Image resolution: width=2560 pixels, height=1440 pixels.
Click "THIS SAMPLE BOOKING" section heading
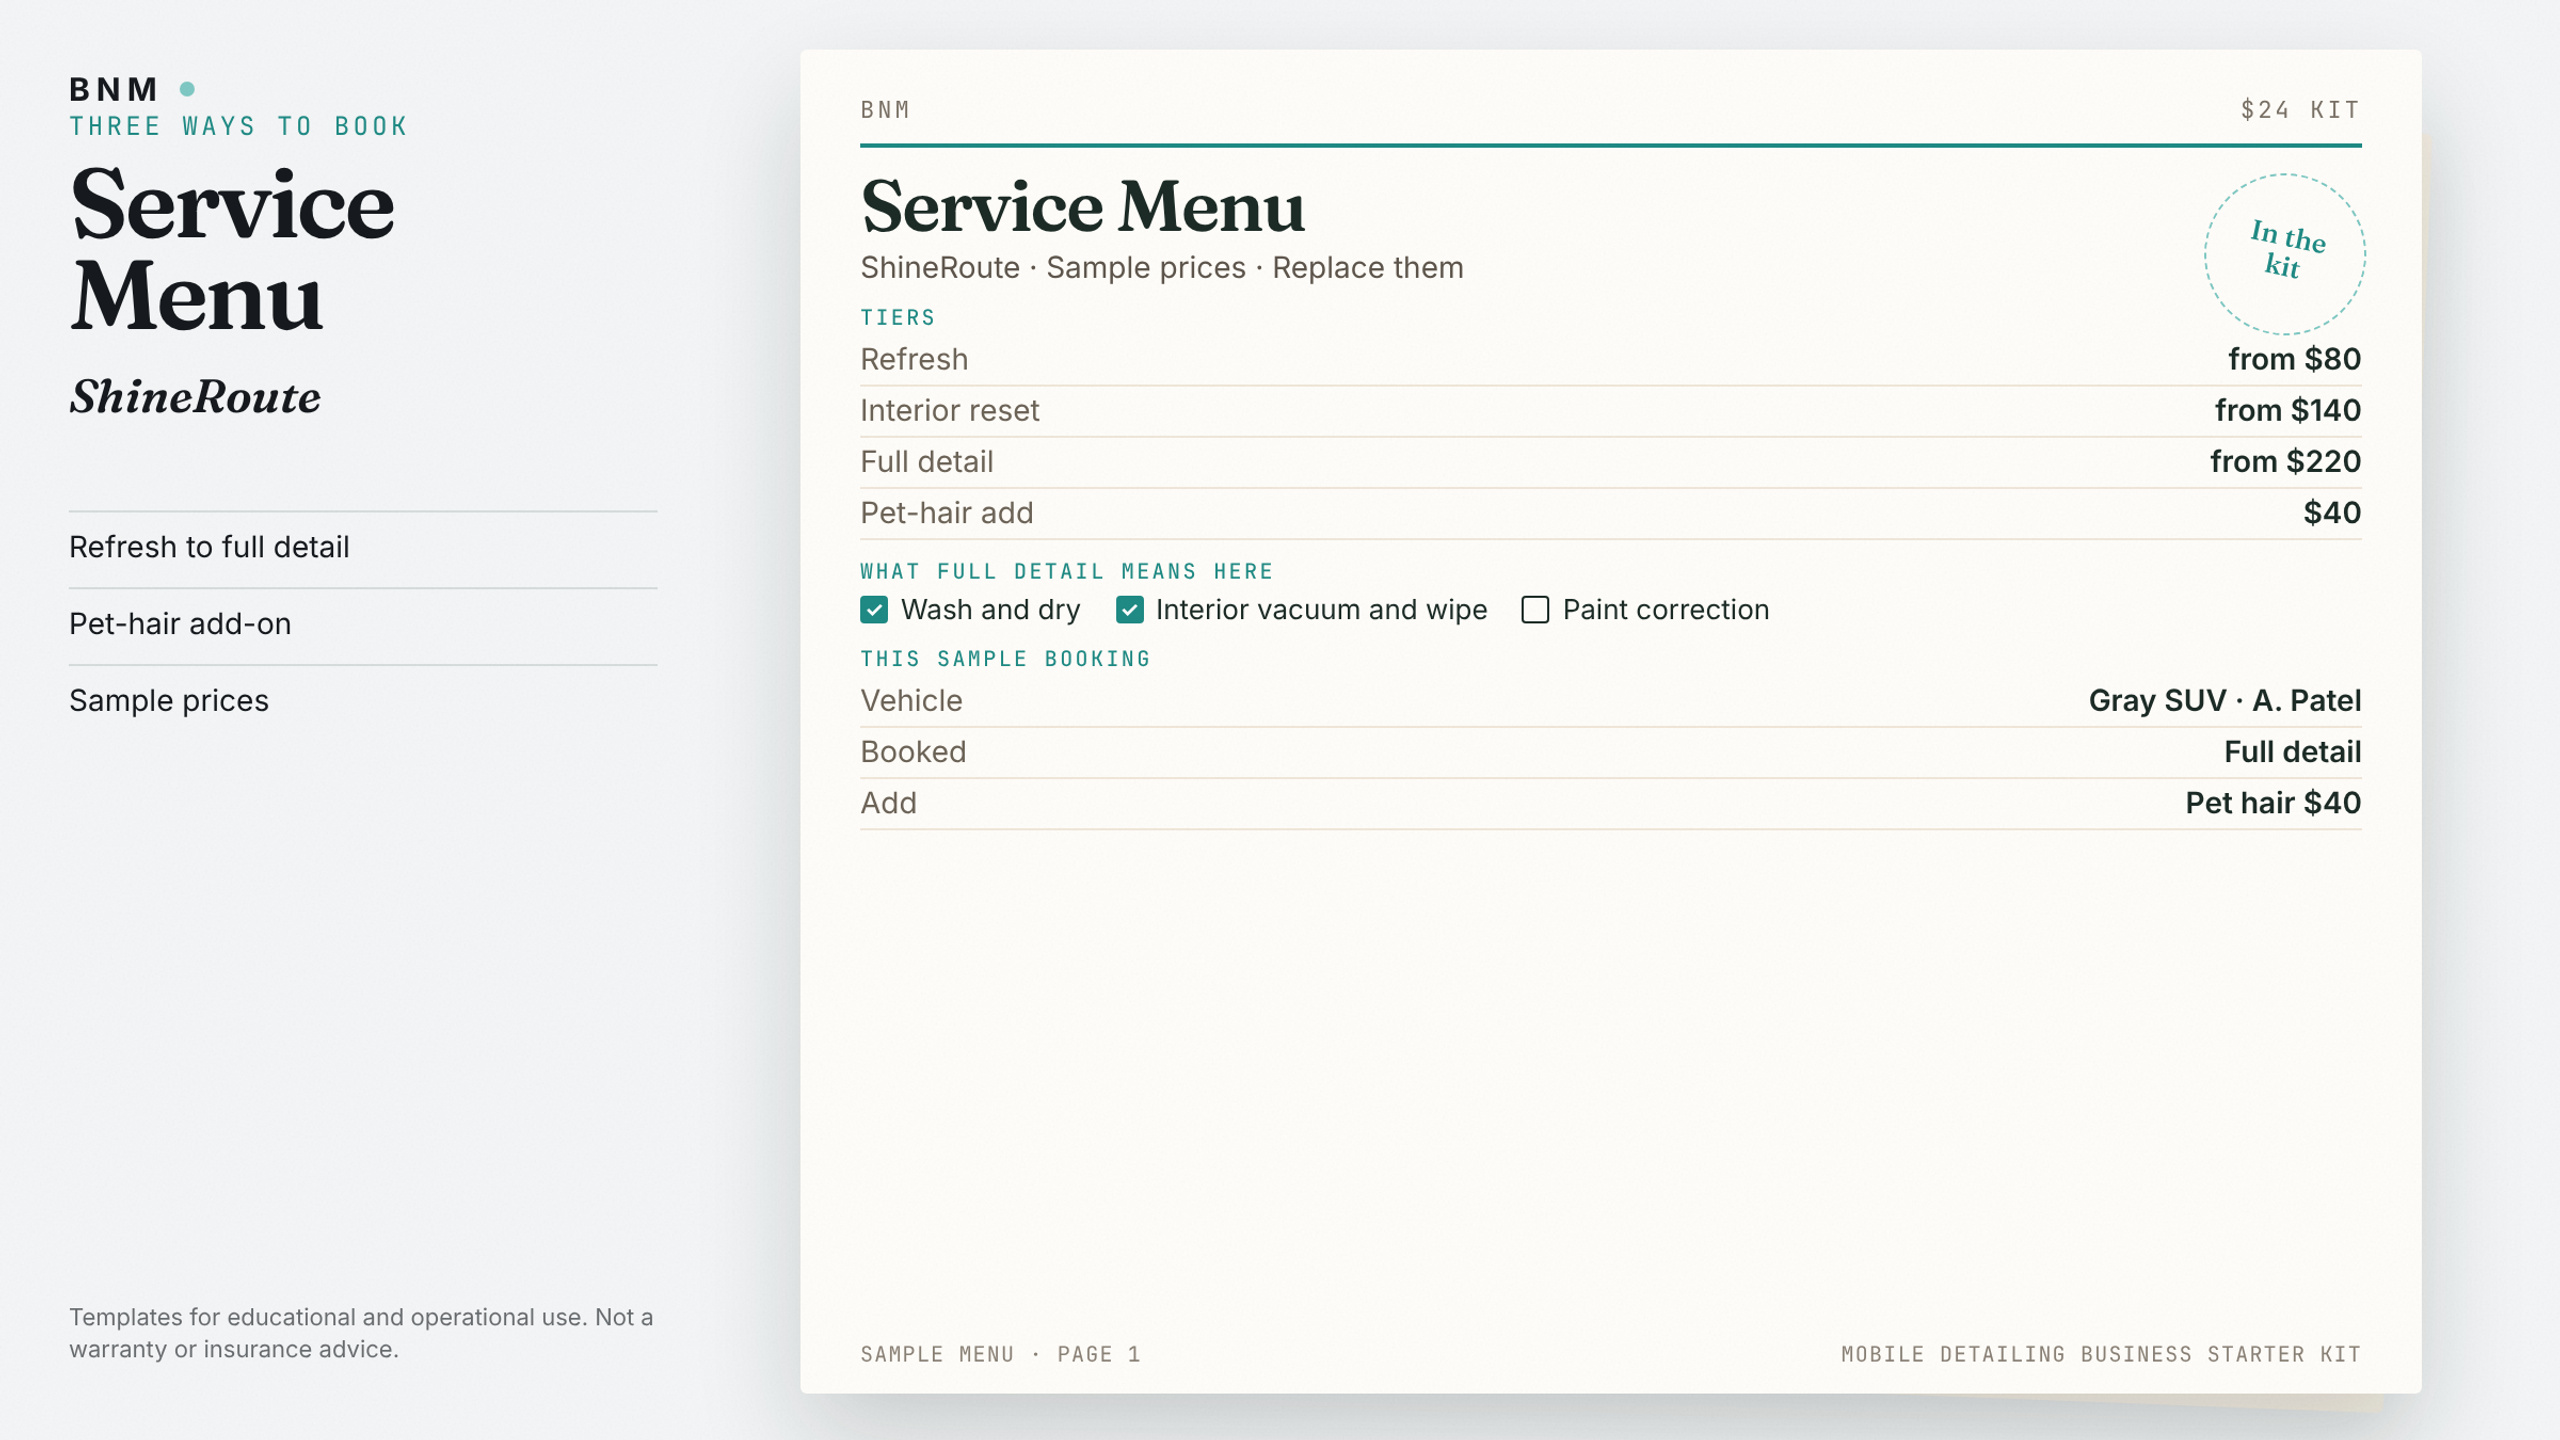tap(1005, 659)
